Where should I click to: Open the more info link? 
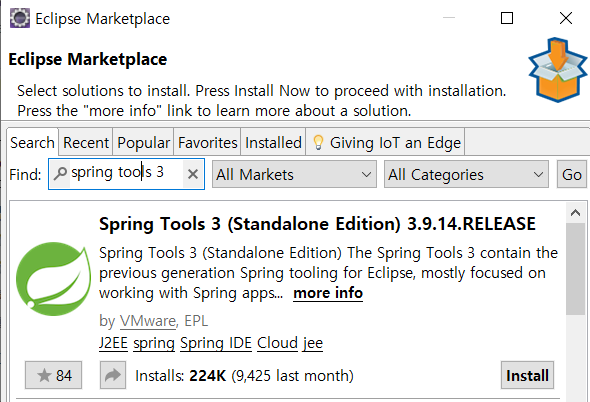click(x=328, y=293)
